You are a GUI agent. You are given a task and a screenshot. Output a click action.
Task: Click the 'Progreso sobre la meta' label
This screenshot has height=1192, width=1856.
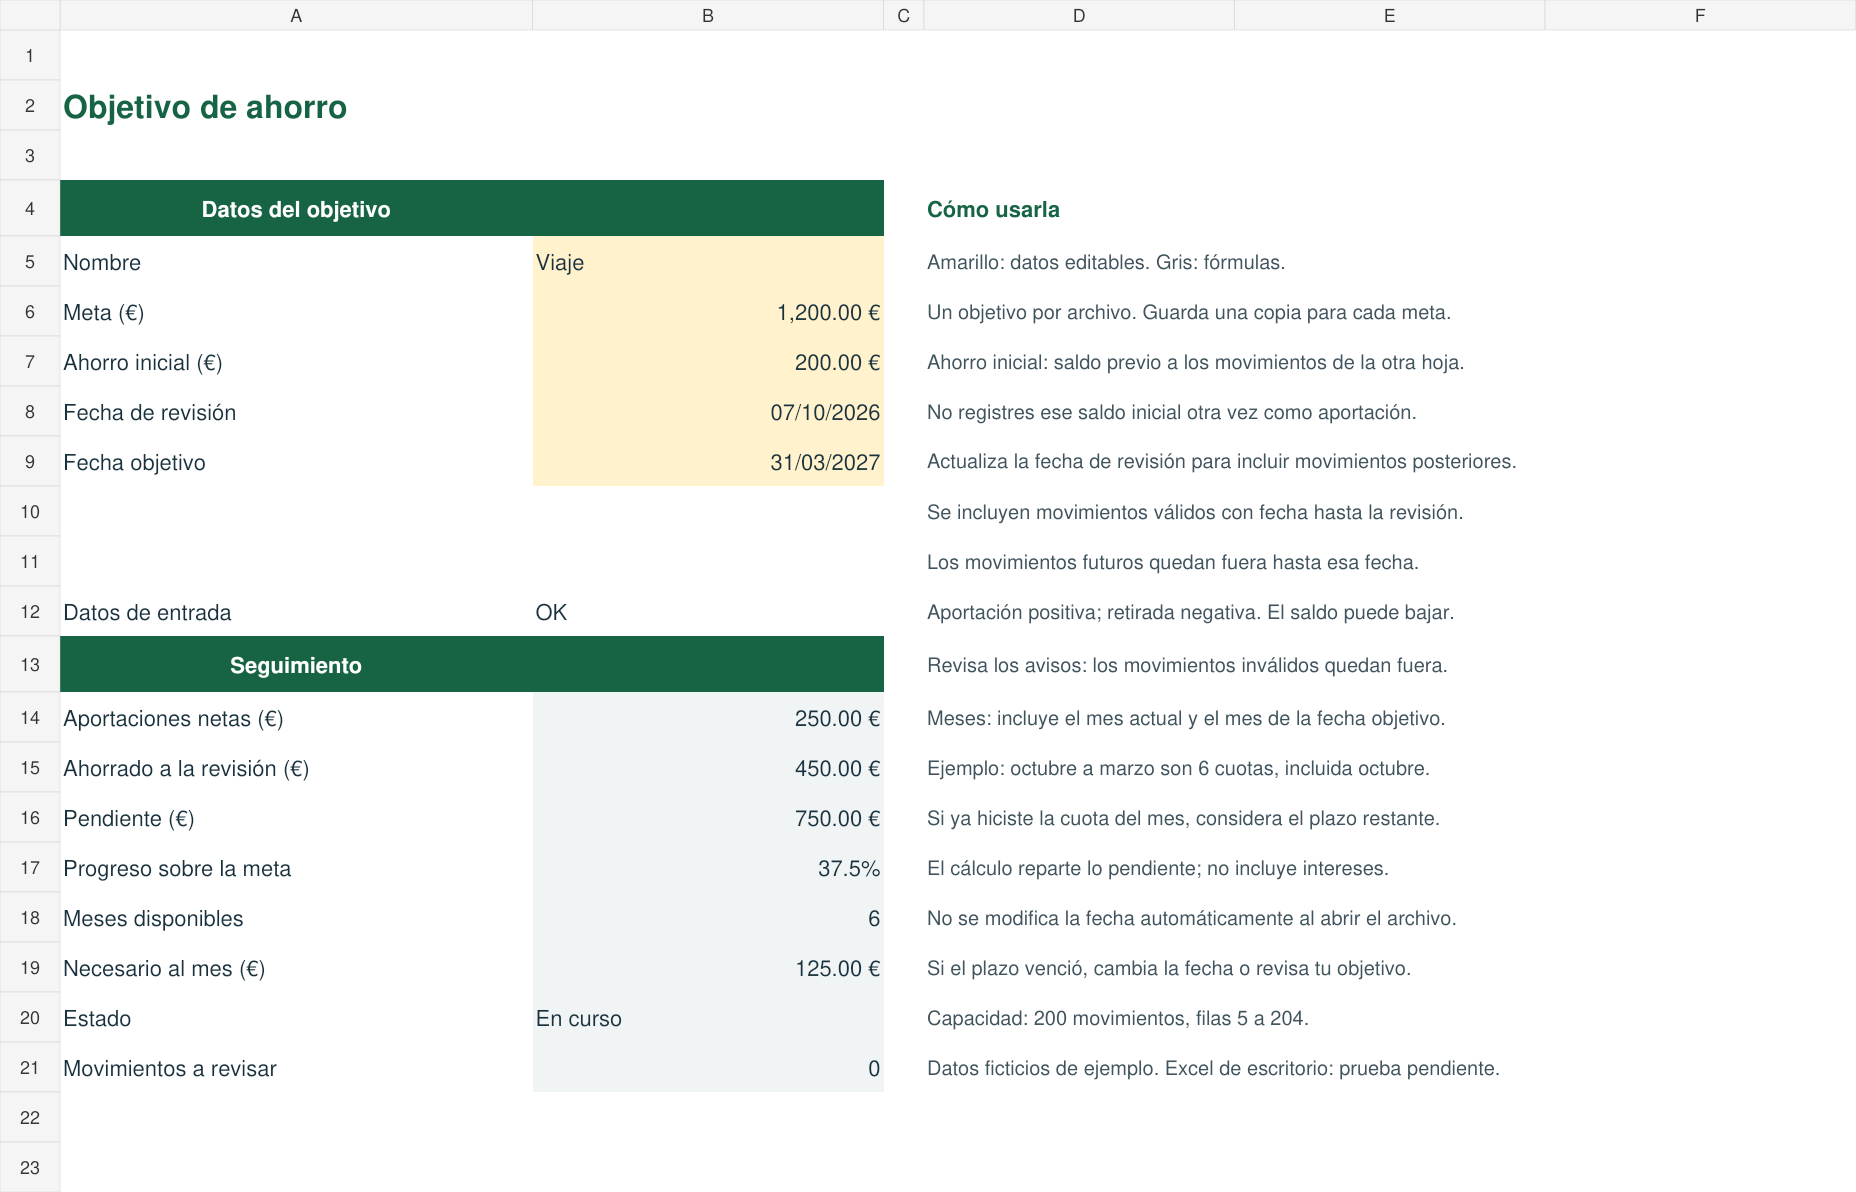pos(177,868)
